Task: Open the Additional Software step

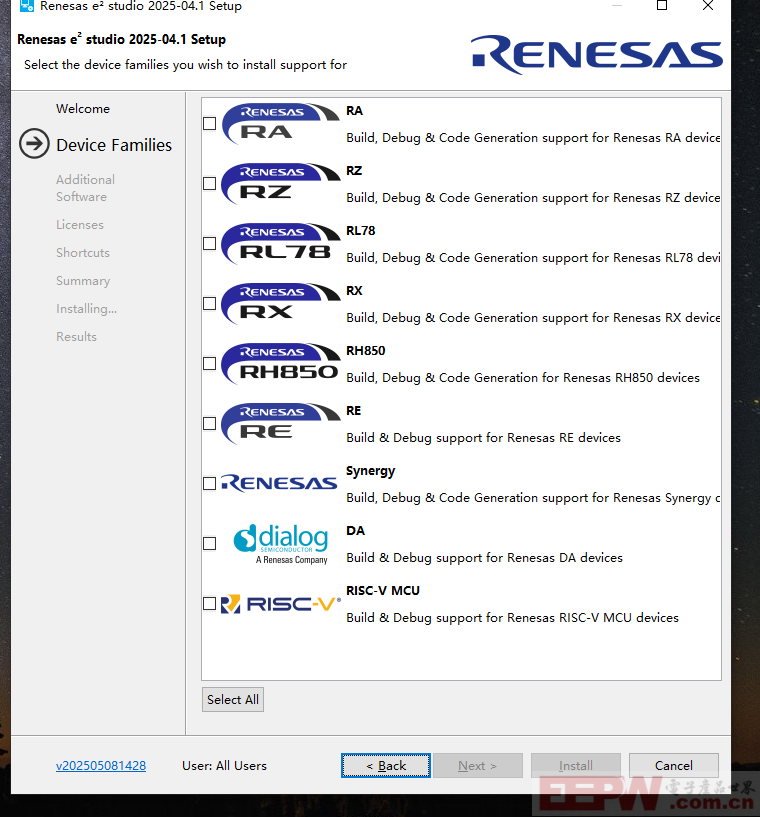Action: click(85, 188)
